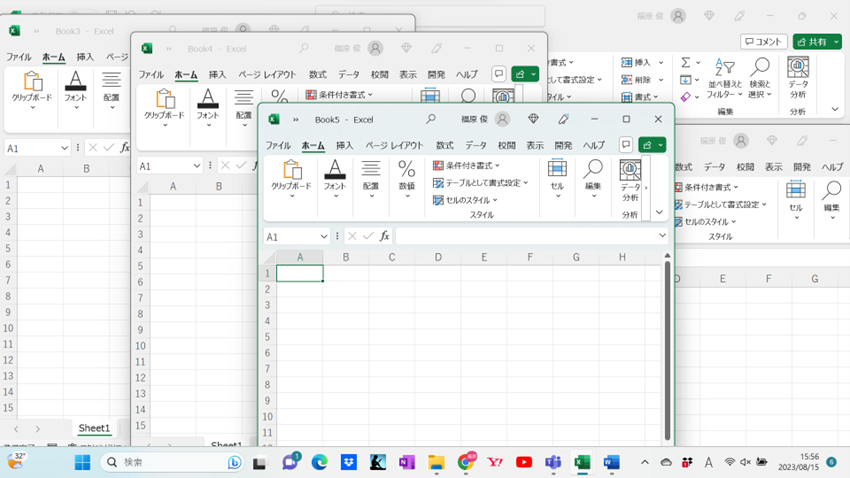Click Data Analysis icon in top-right back window
The image size is (850, 478).
point(798,77)
